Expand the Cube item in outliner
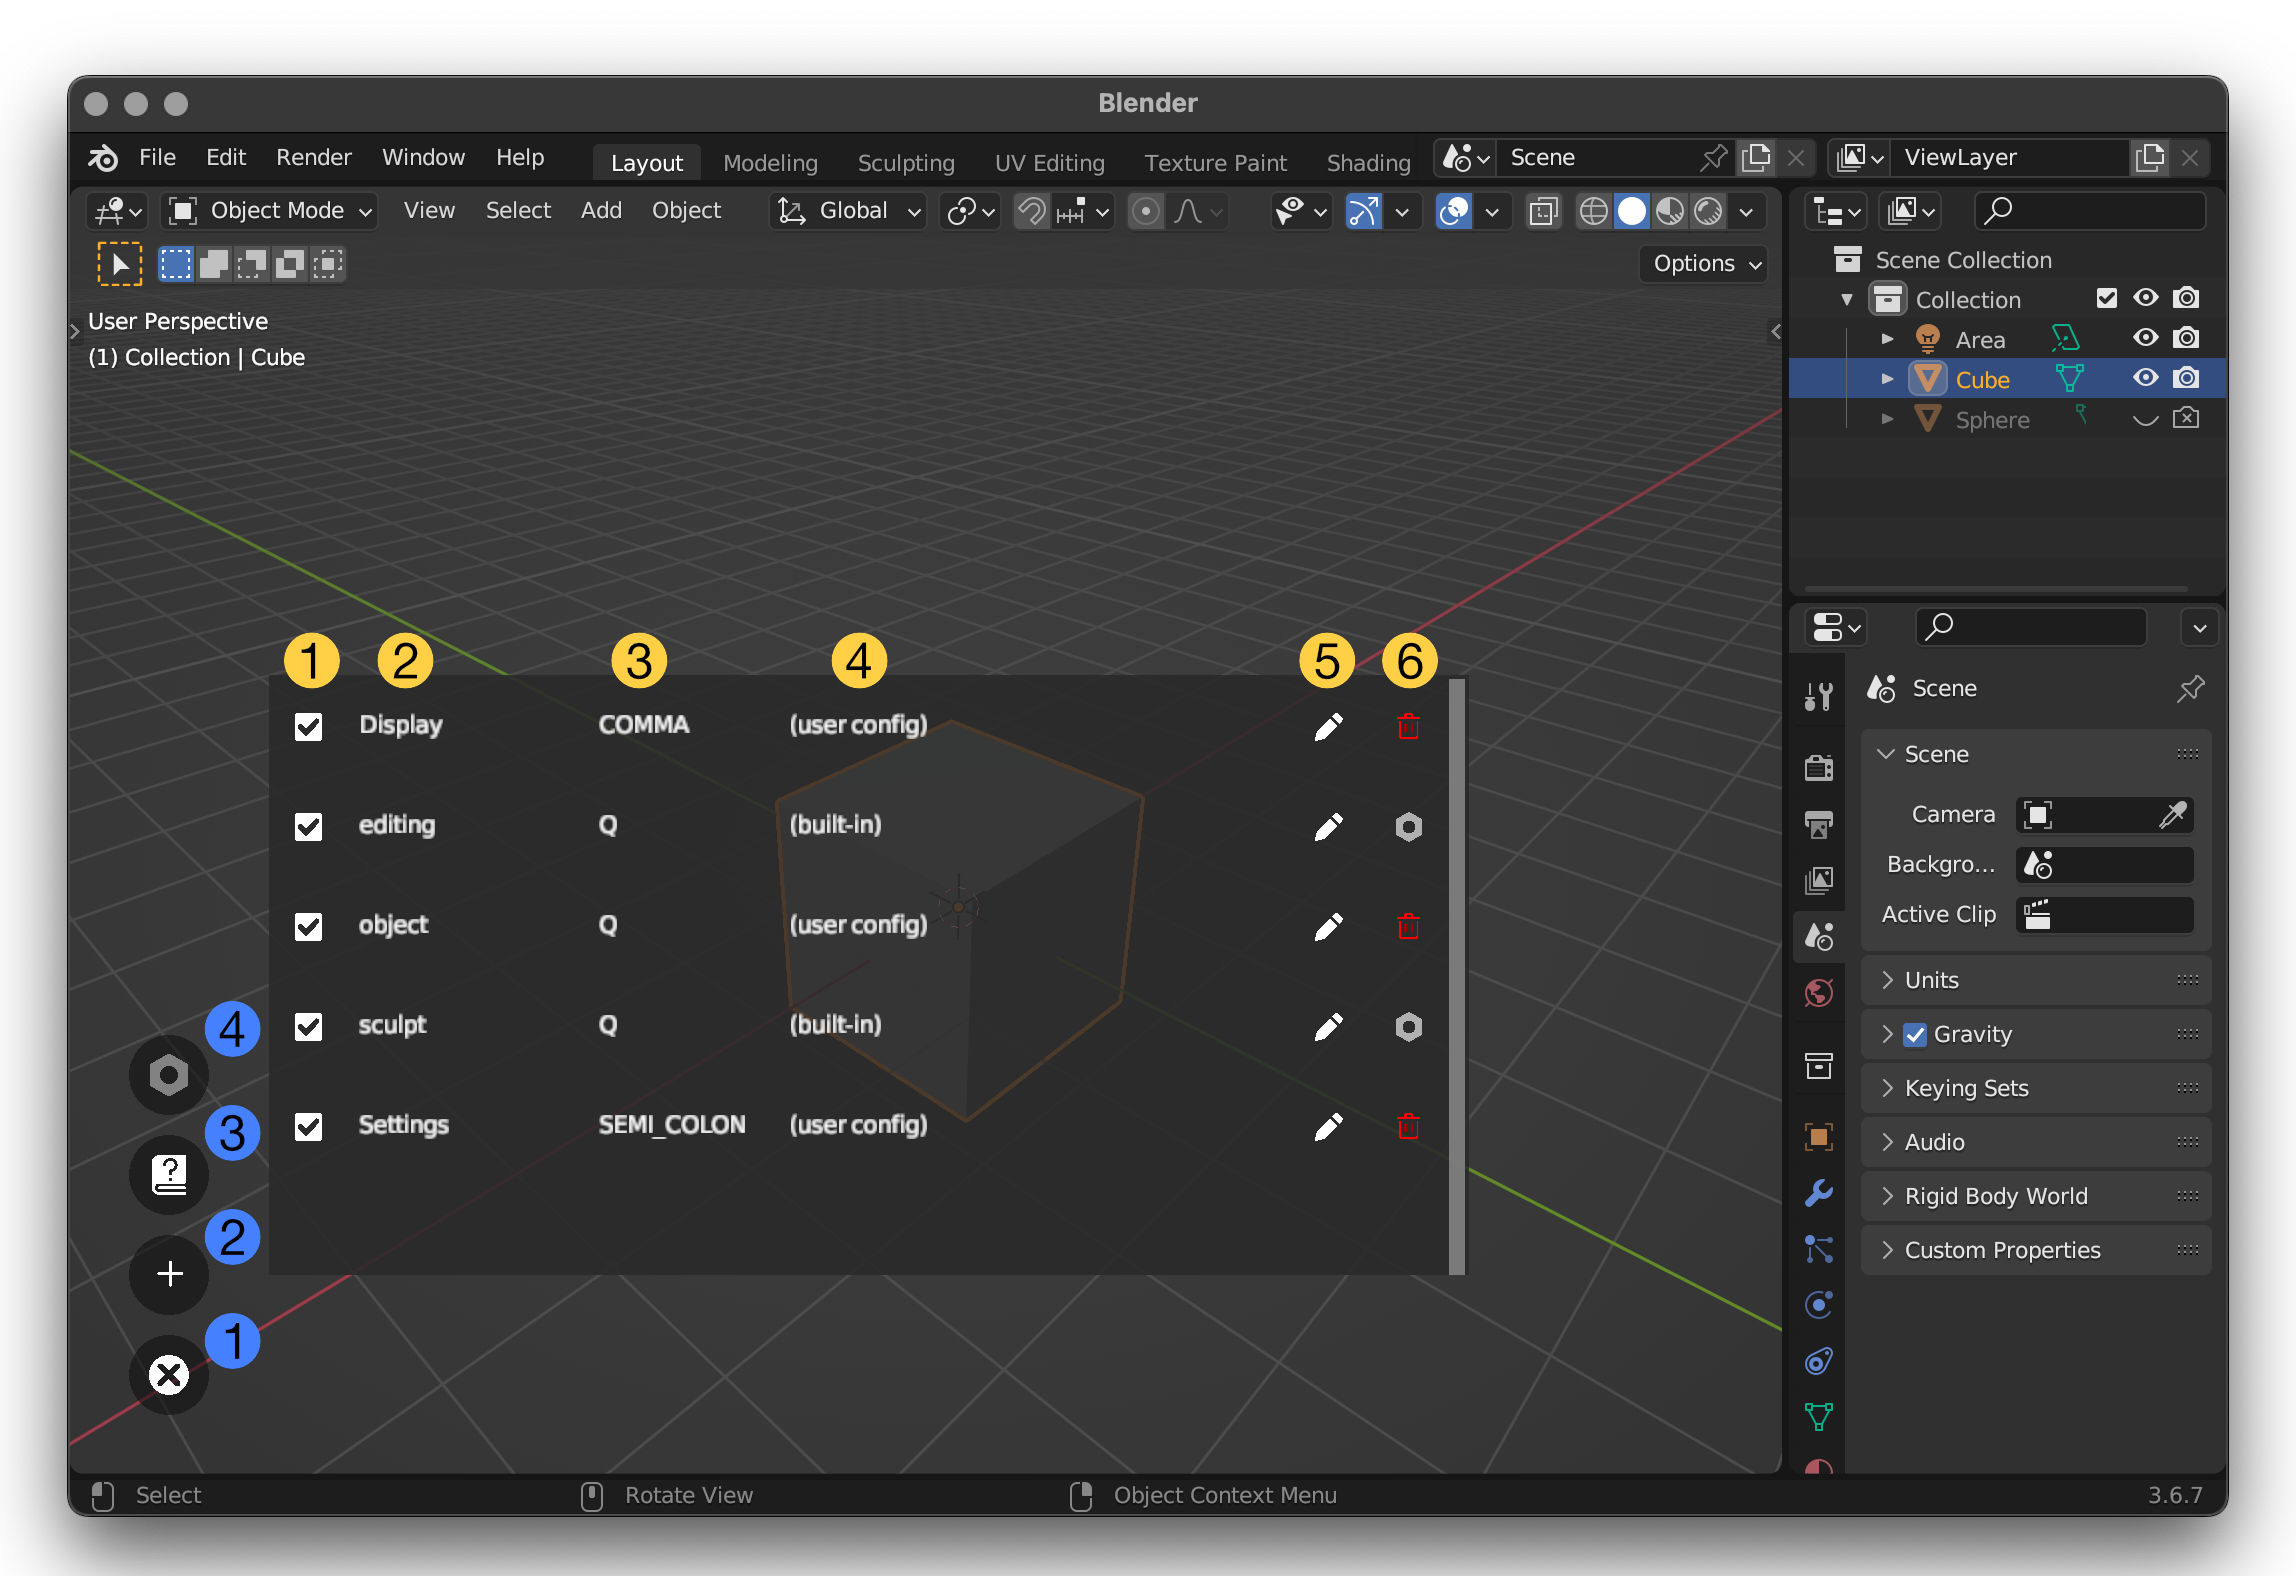The width and height of the screenshot is (2296, 1576). (x=1887, y=379)
